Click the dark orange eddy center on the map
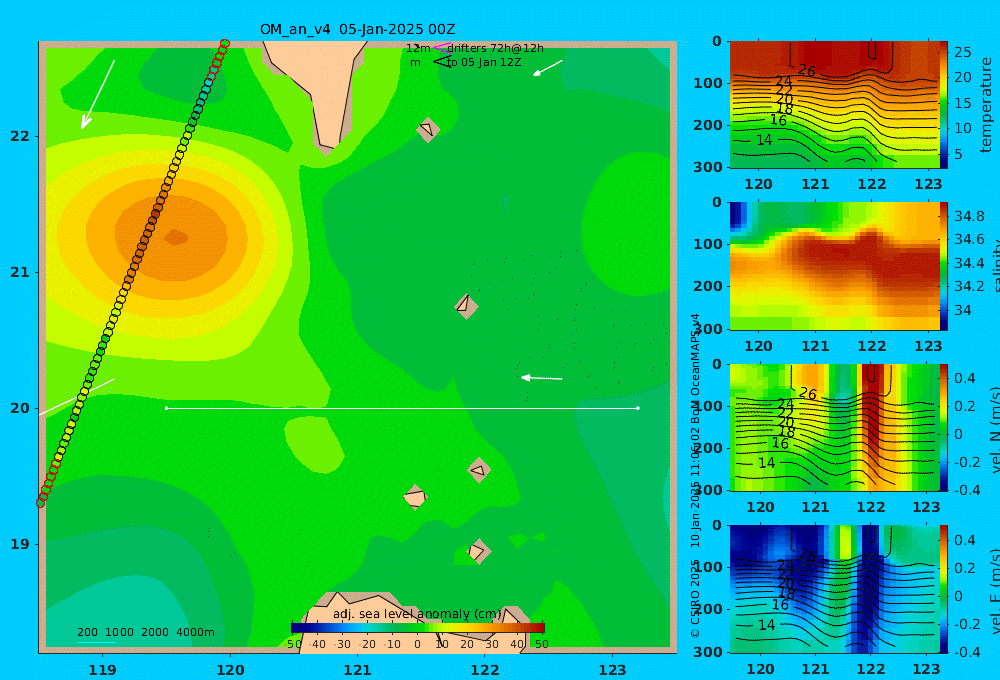 click(x=175, y=238)
